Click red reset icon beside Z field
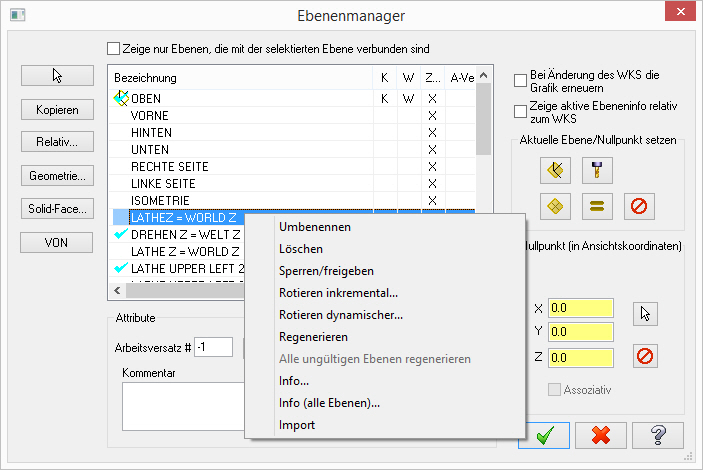 (645, 356)
